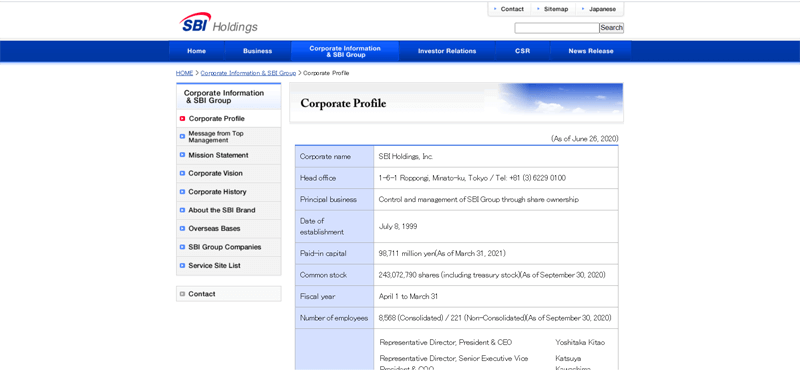Go to the Home navigation tab
800x371 pixels.
click(x=196, y=51)
